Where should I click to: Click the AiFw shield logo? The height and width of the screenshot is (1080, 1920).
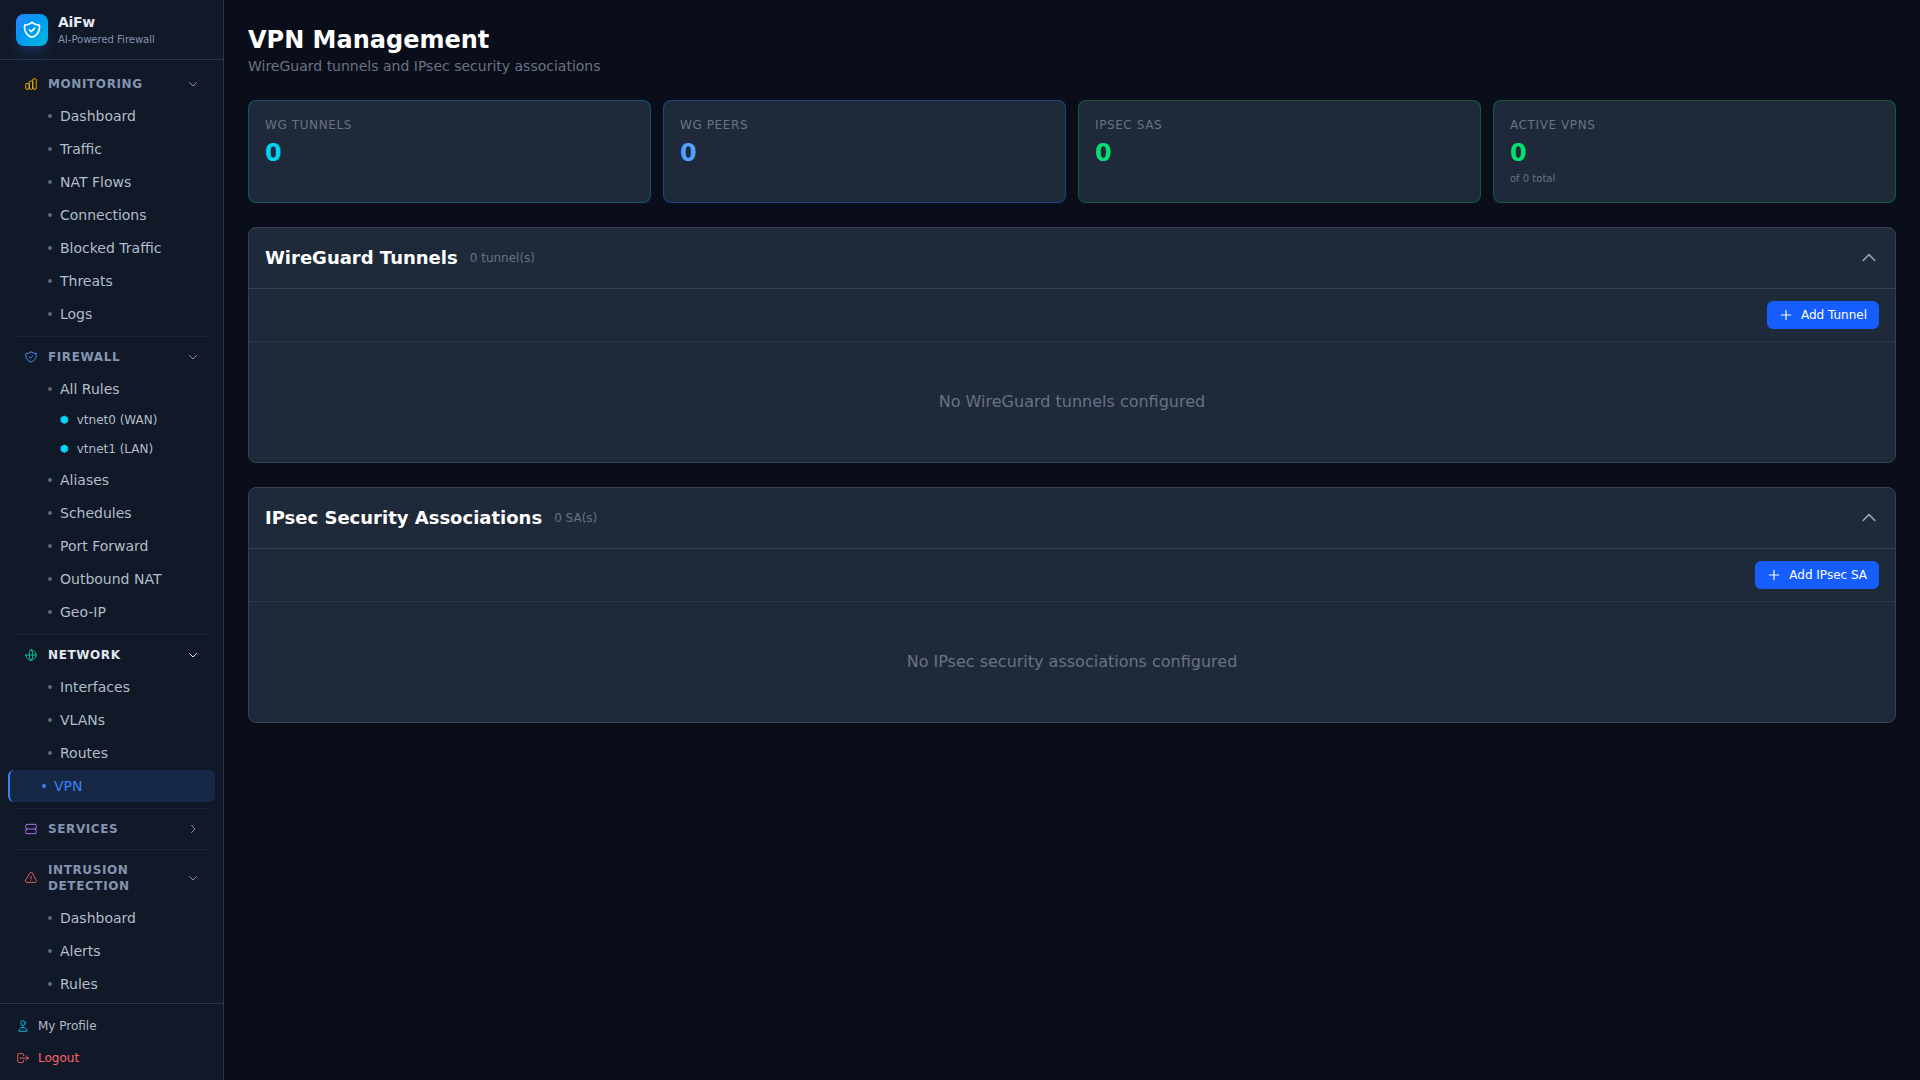[31, 29]
